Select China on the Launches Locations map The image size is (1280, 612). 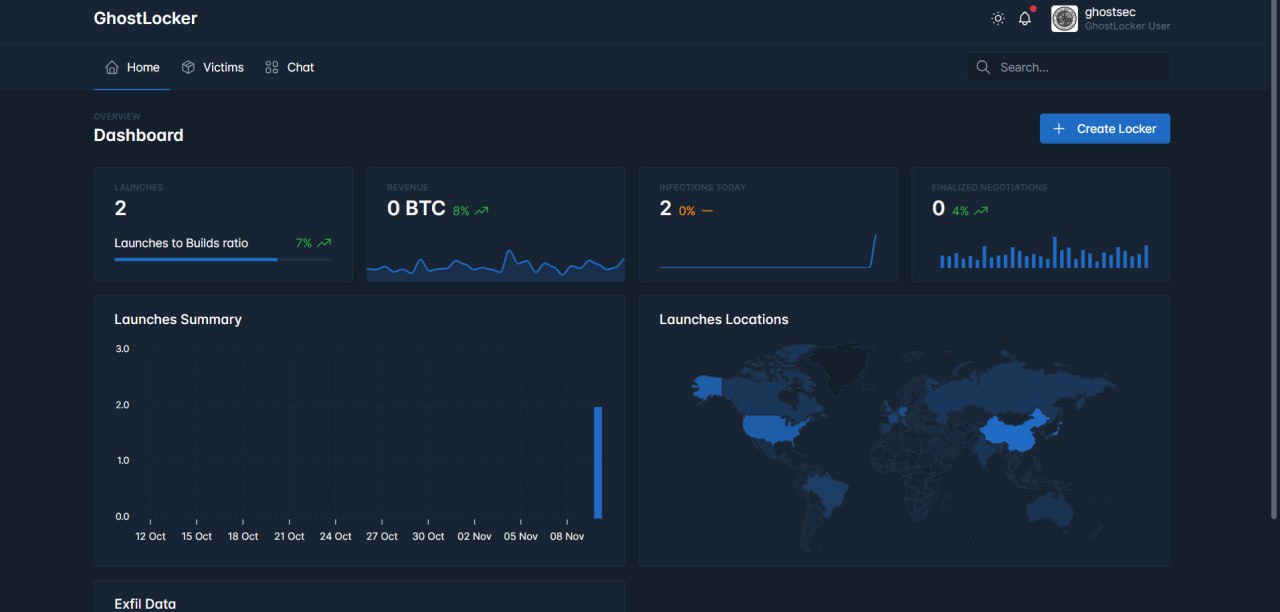pos(1010,434)
